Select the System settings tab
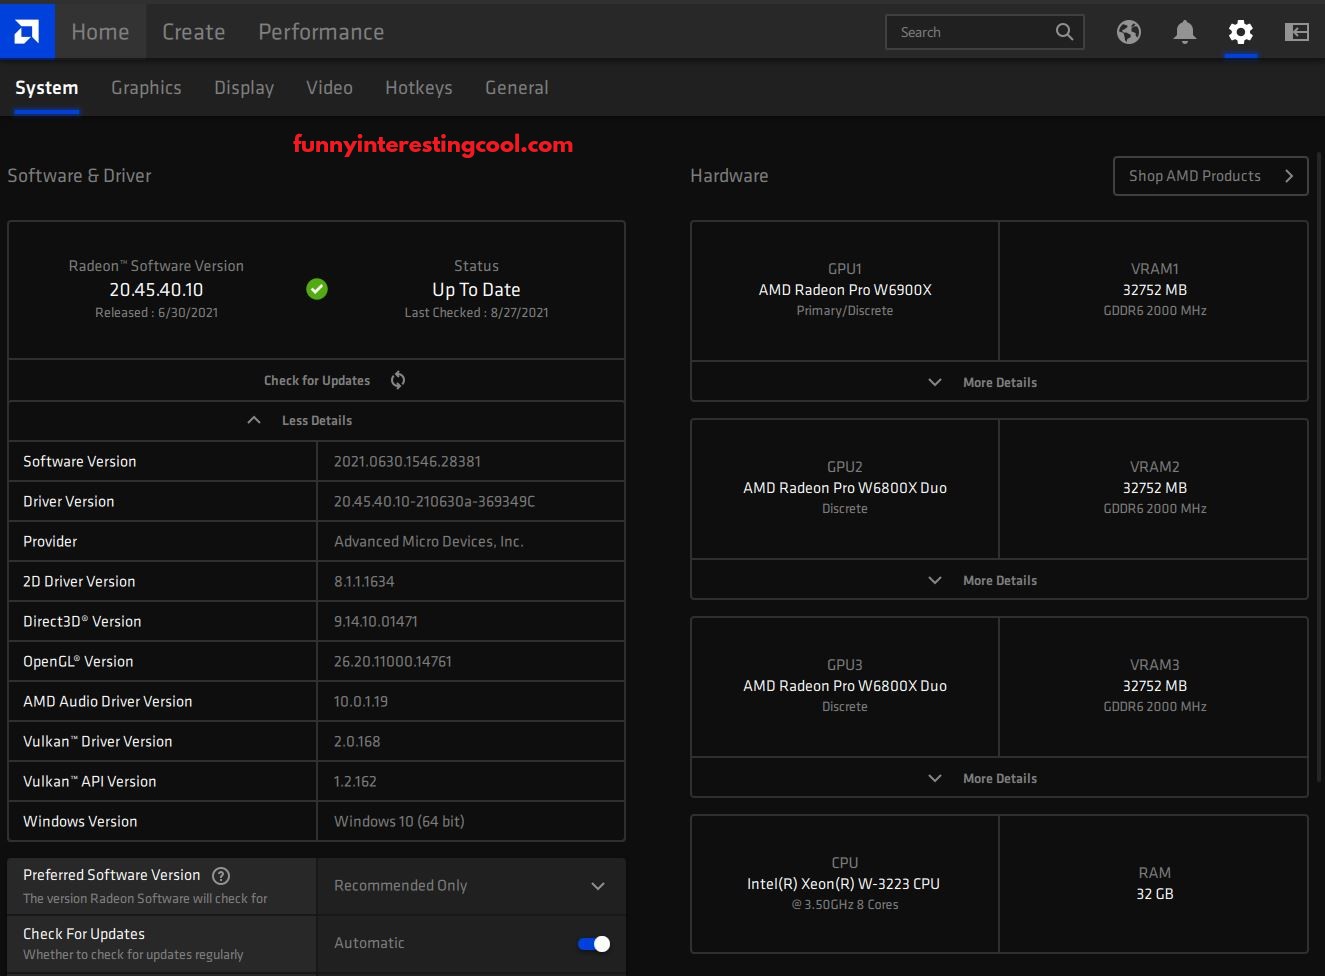This screenshot has height=976, width=1325. (x=47, y=88)
